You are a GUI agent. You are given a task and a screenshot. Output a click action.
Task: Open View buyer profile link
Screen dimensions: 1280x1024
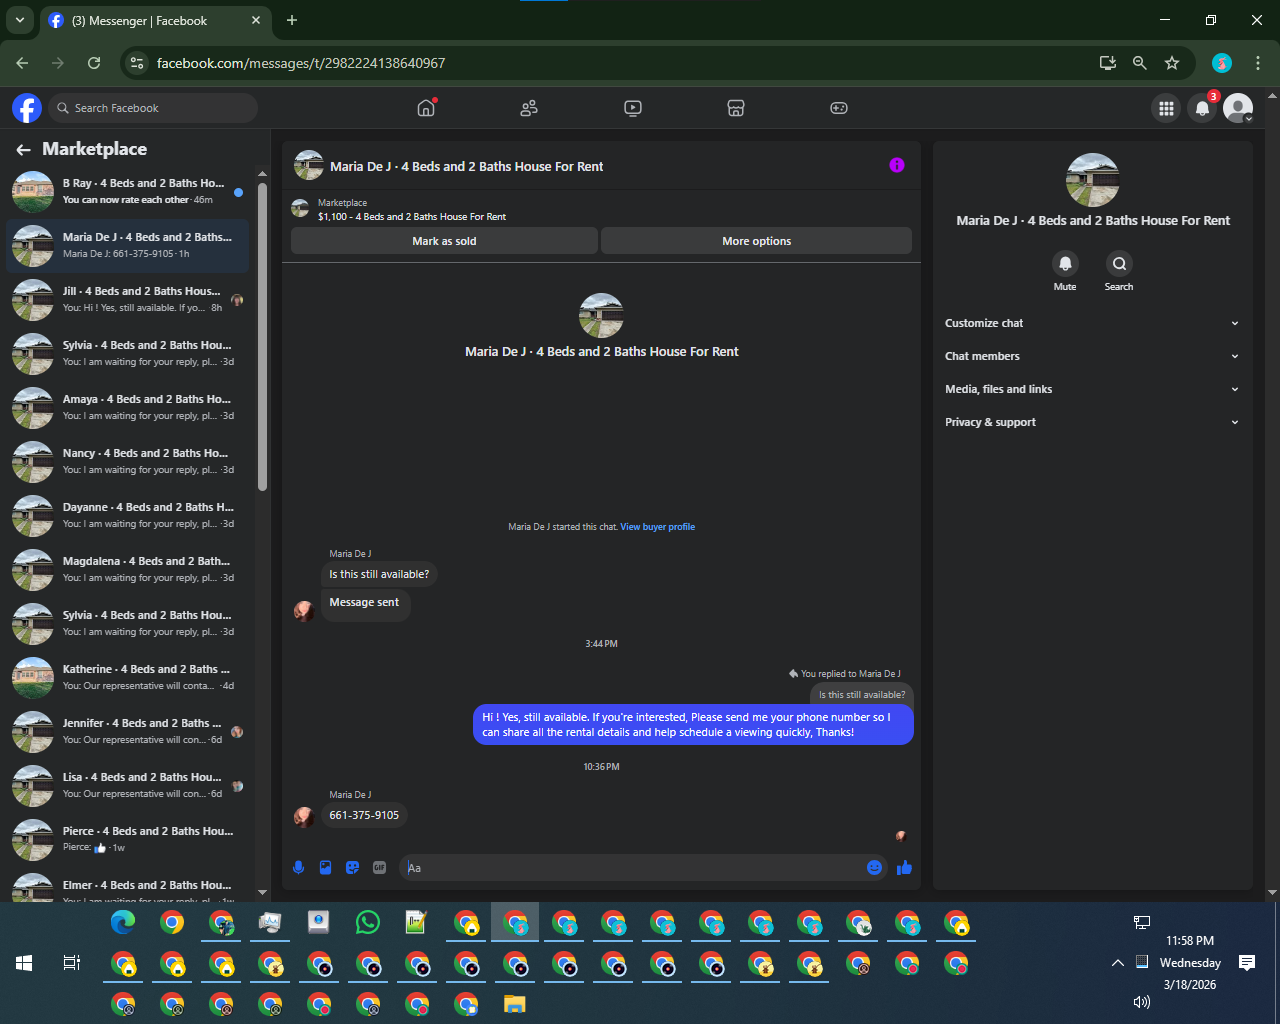[x=657, y=527]
